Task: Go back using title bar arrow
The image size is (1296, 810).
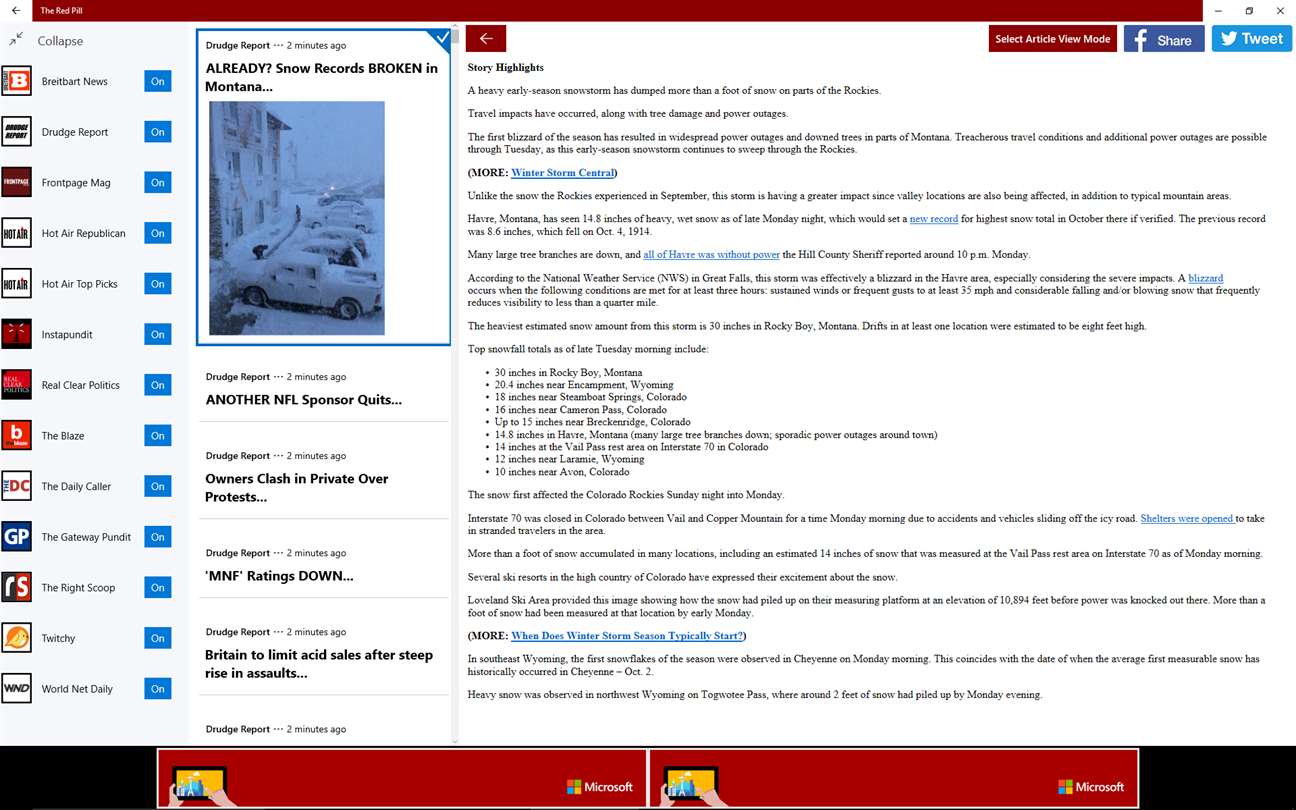Action: point(16,10)
